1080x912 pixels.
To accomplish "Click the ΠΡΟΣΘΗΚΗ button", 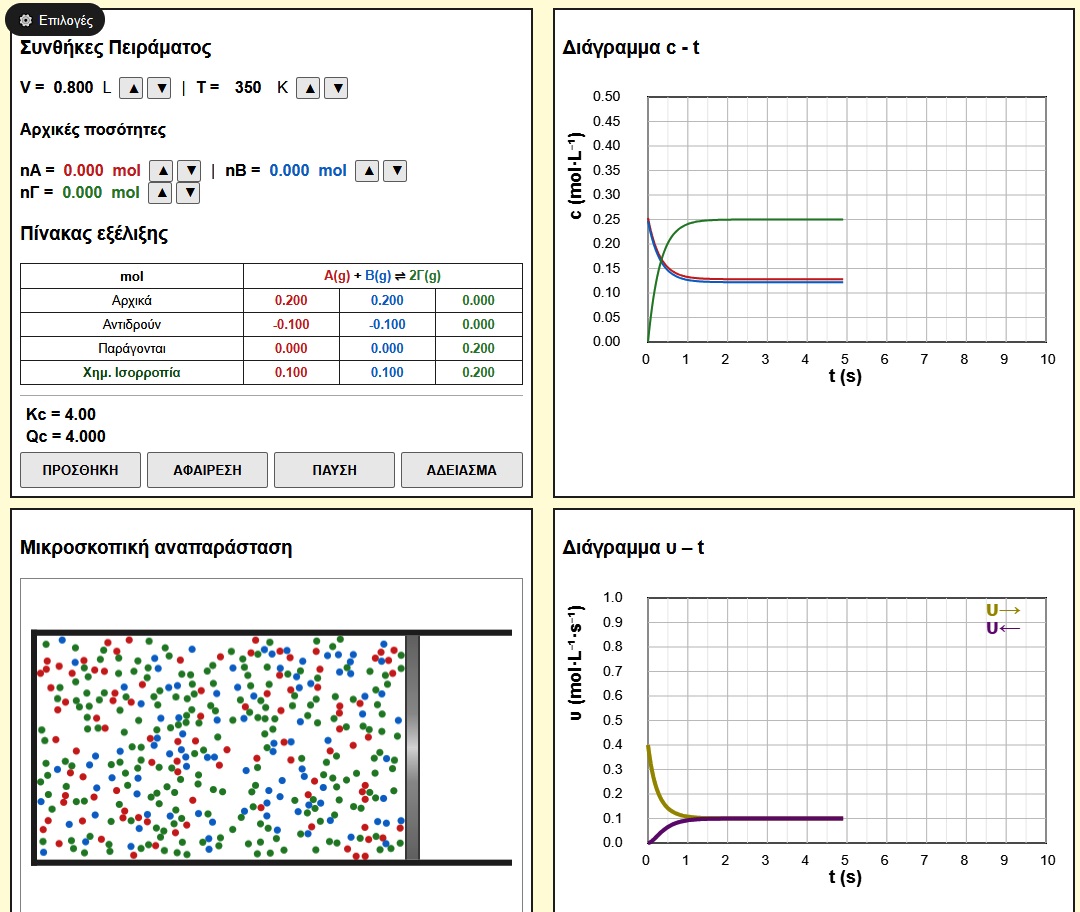I will tap(80, 470).
